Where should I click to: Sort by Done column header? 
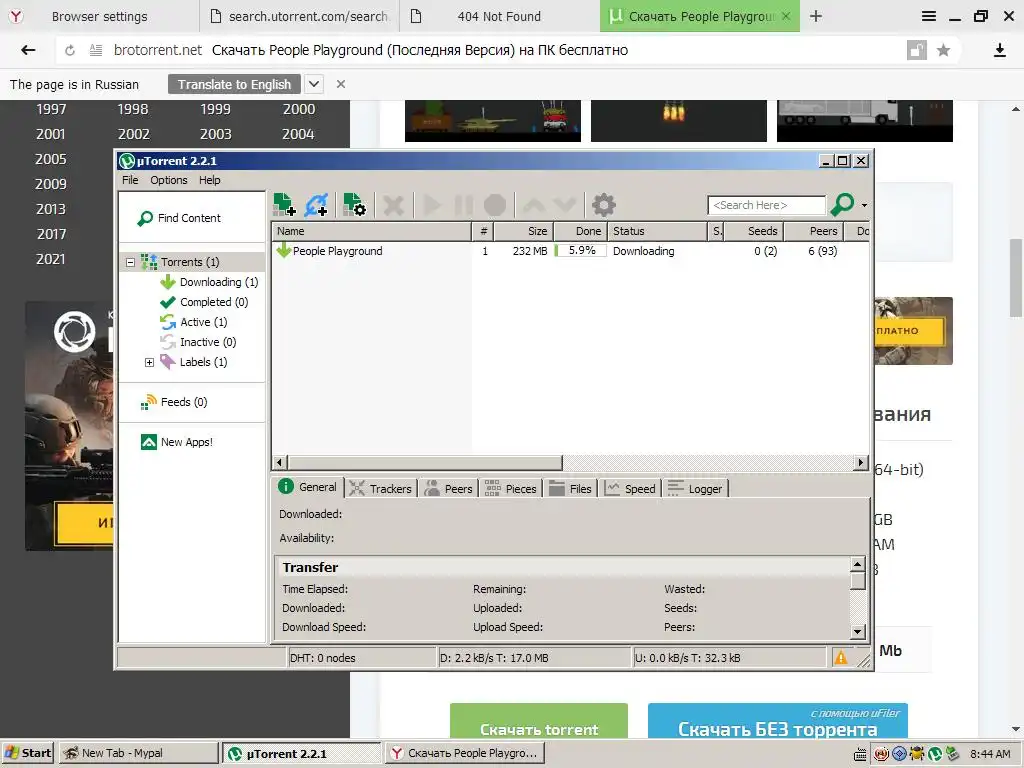581,231
